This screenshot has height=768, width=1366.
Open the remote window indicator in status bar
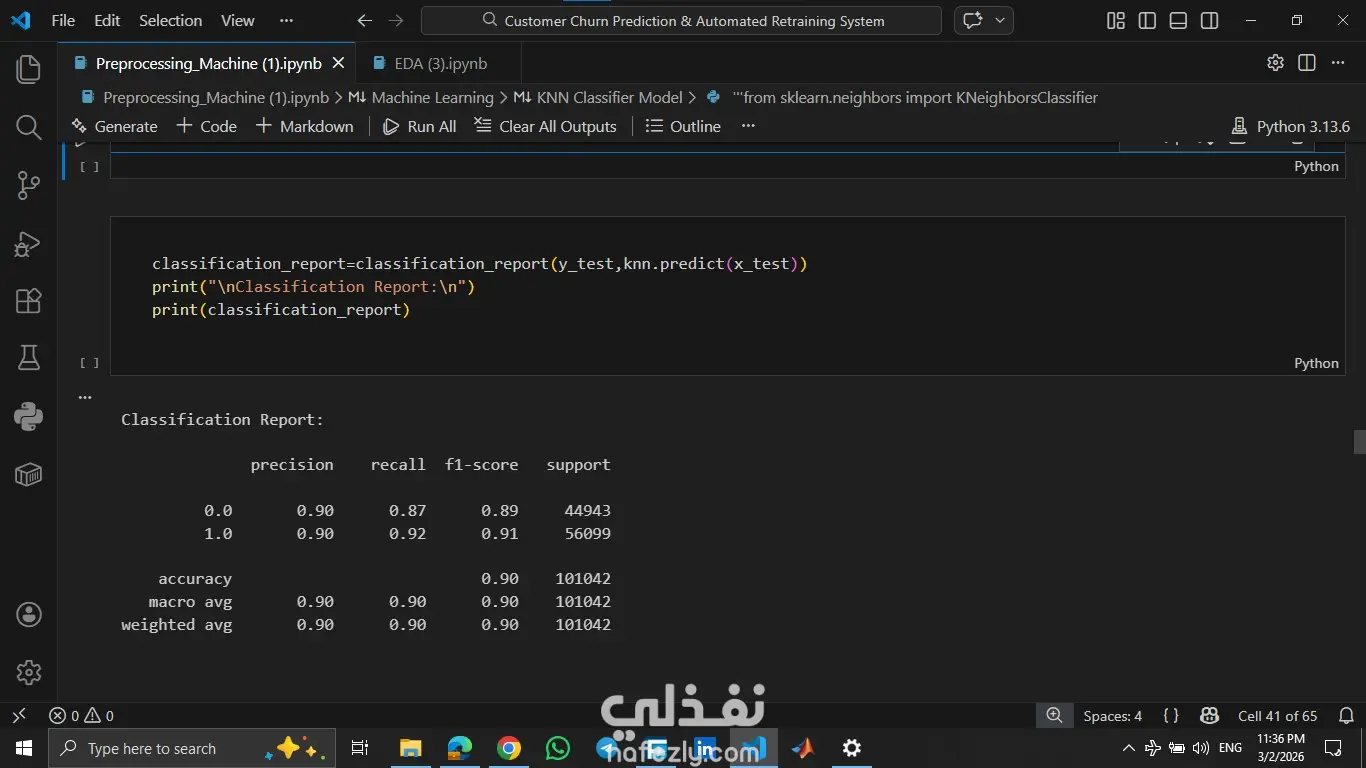click(x=19, y=716)
